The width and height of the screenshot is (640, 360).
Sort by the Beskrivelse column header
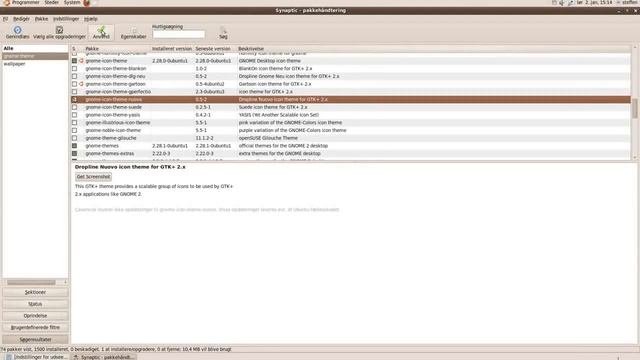(x=433, y=49)
